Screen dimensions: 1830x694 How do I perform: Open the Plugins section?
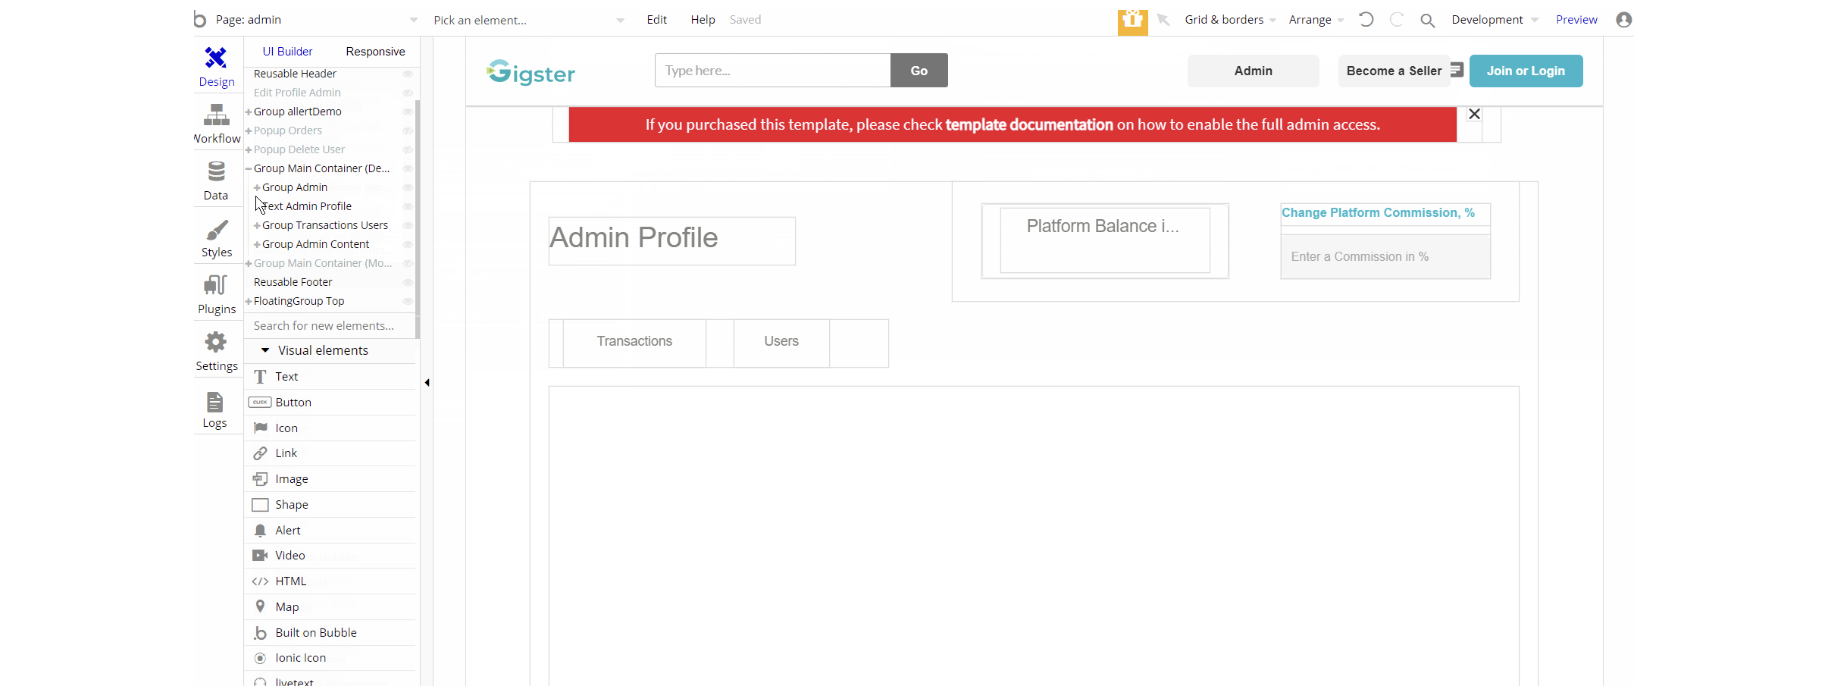[x=216, y=295]
